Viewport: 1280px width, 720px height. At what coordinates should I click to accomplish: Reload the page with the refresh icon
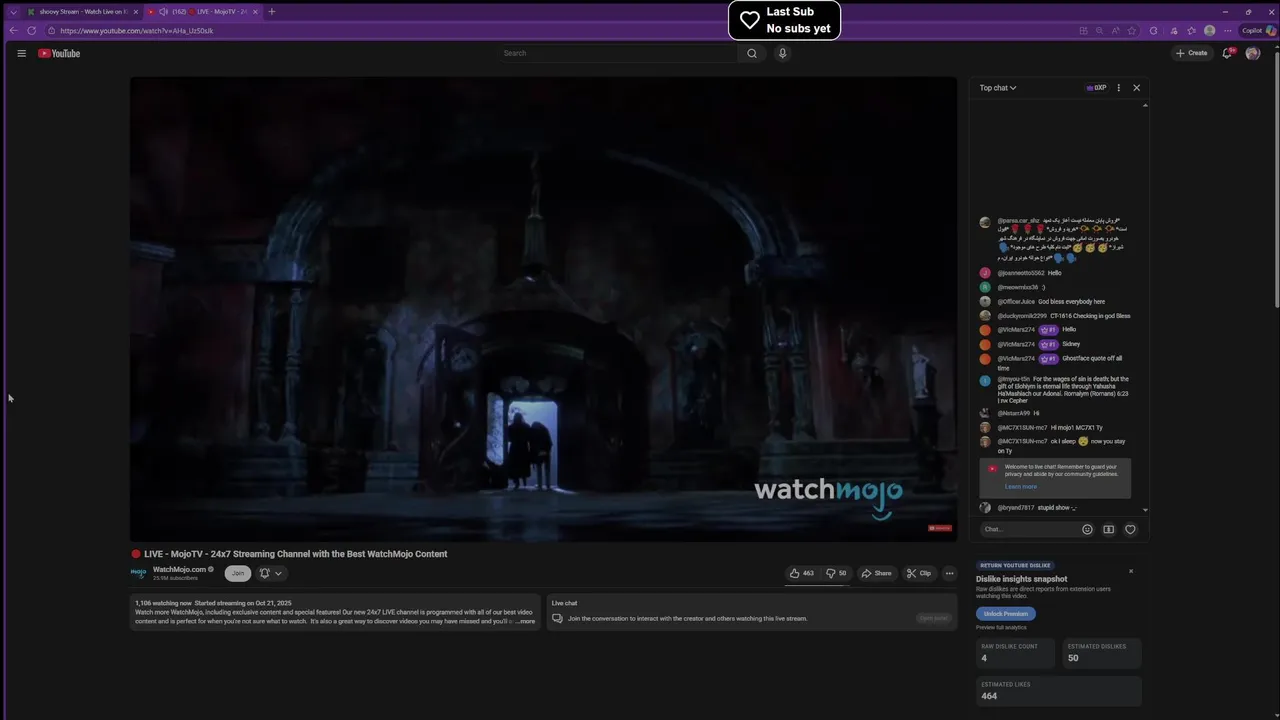(x=32, y=30)
